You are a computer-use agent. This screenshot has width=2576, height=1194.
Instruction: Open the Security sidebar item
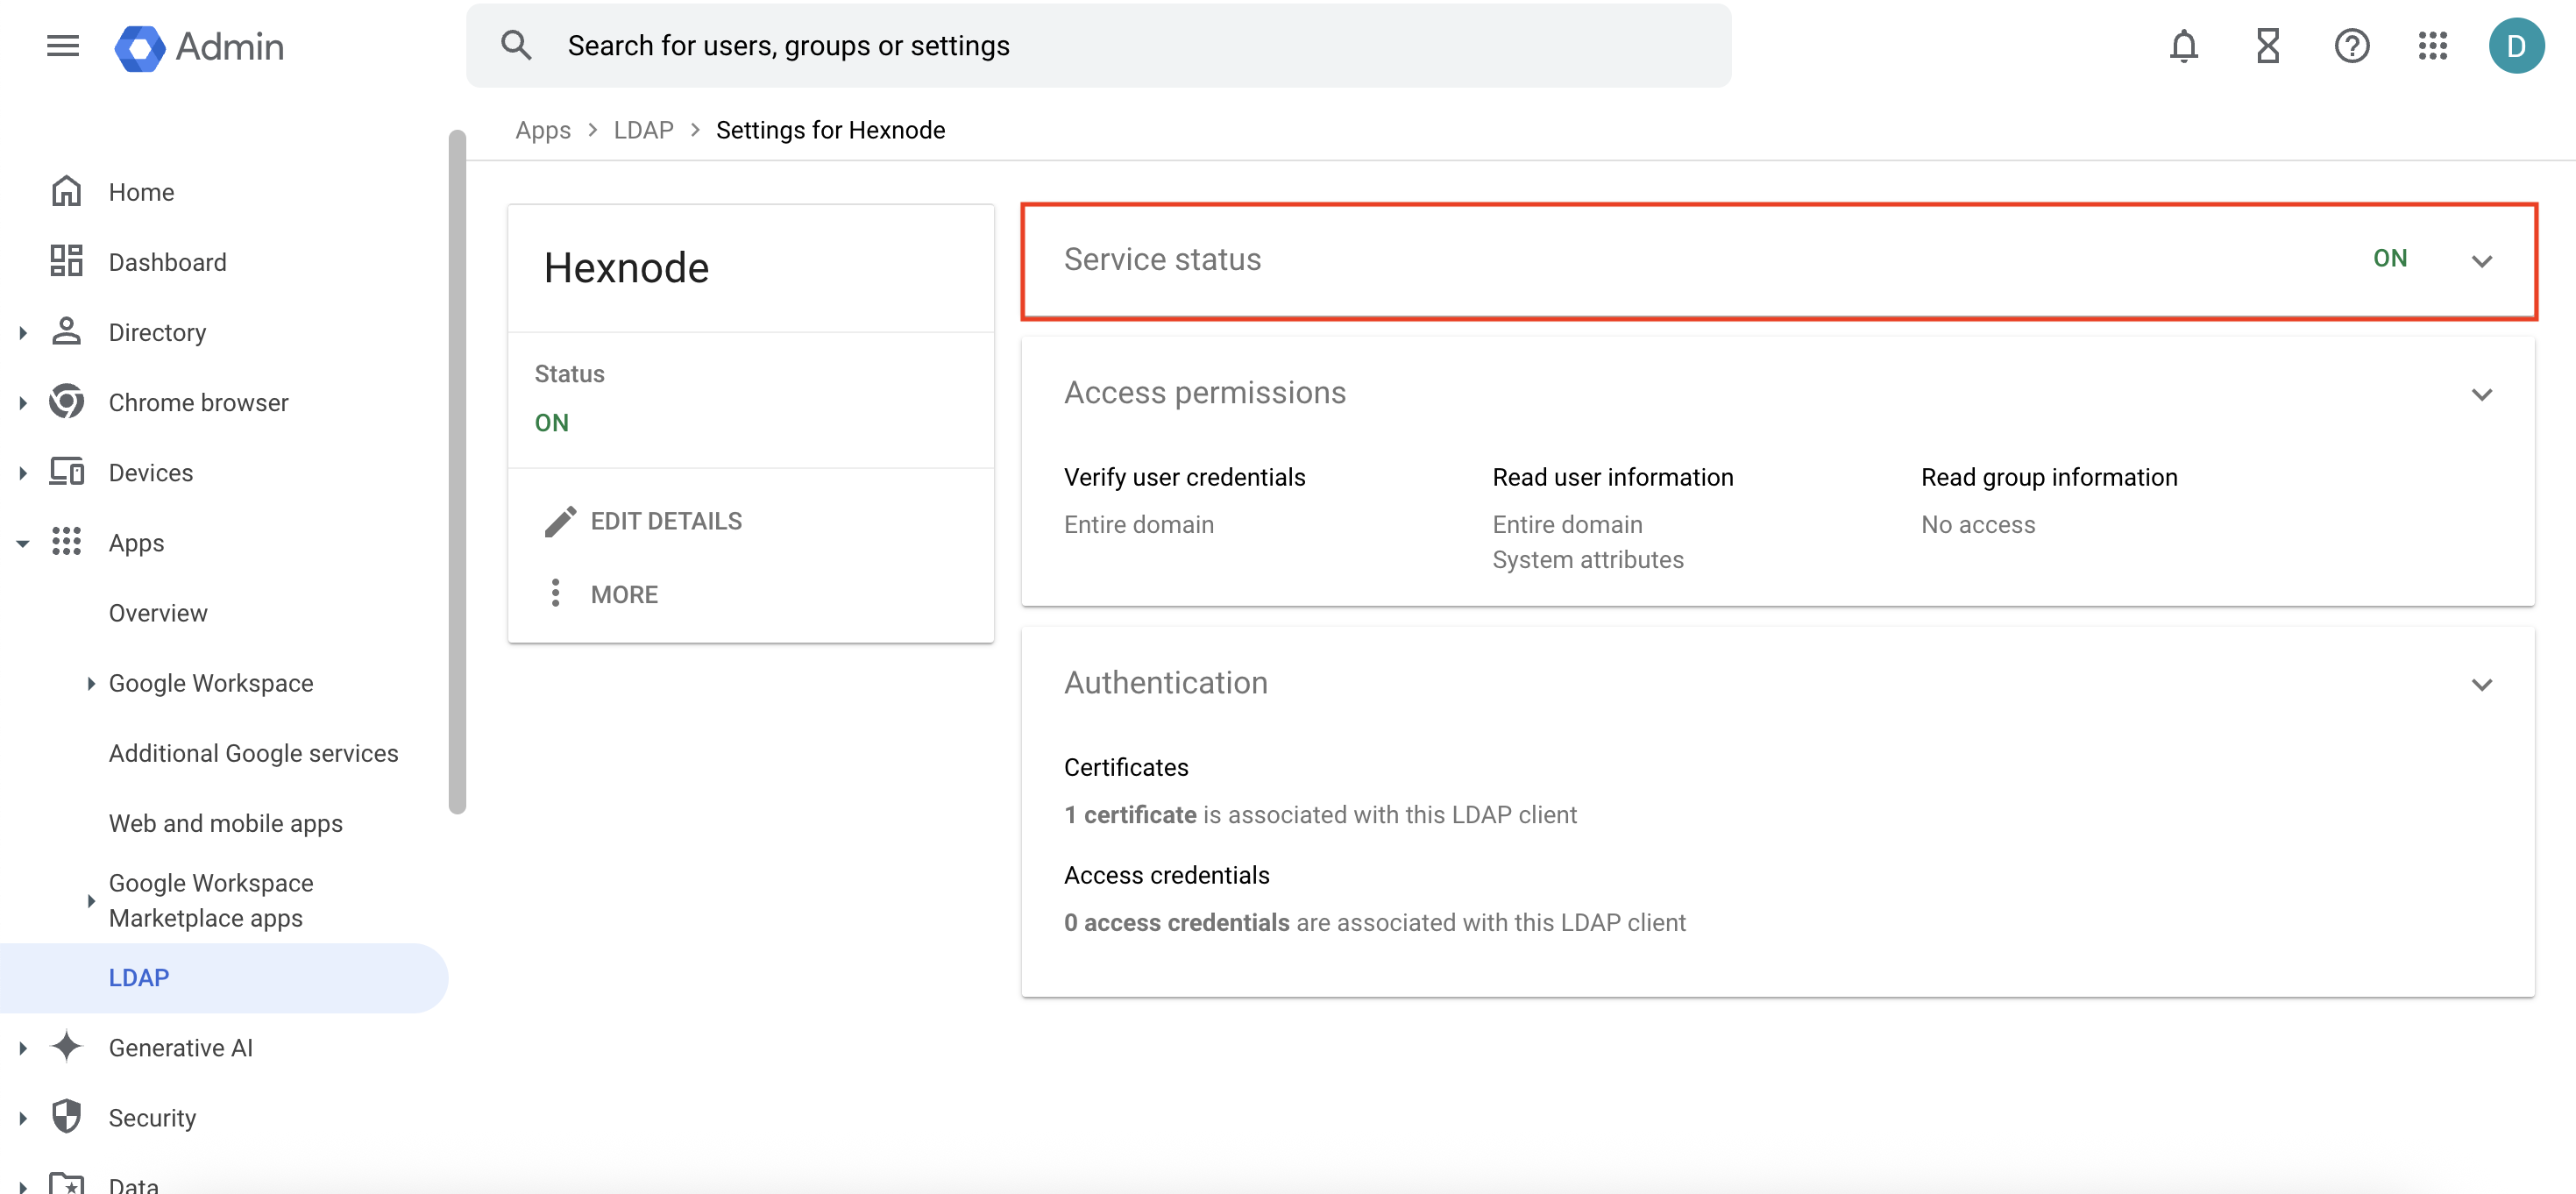152,1117
